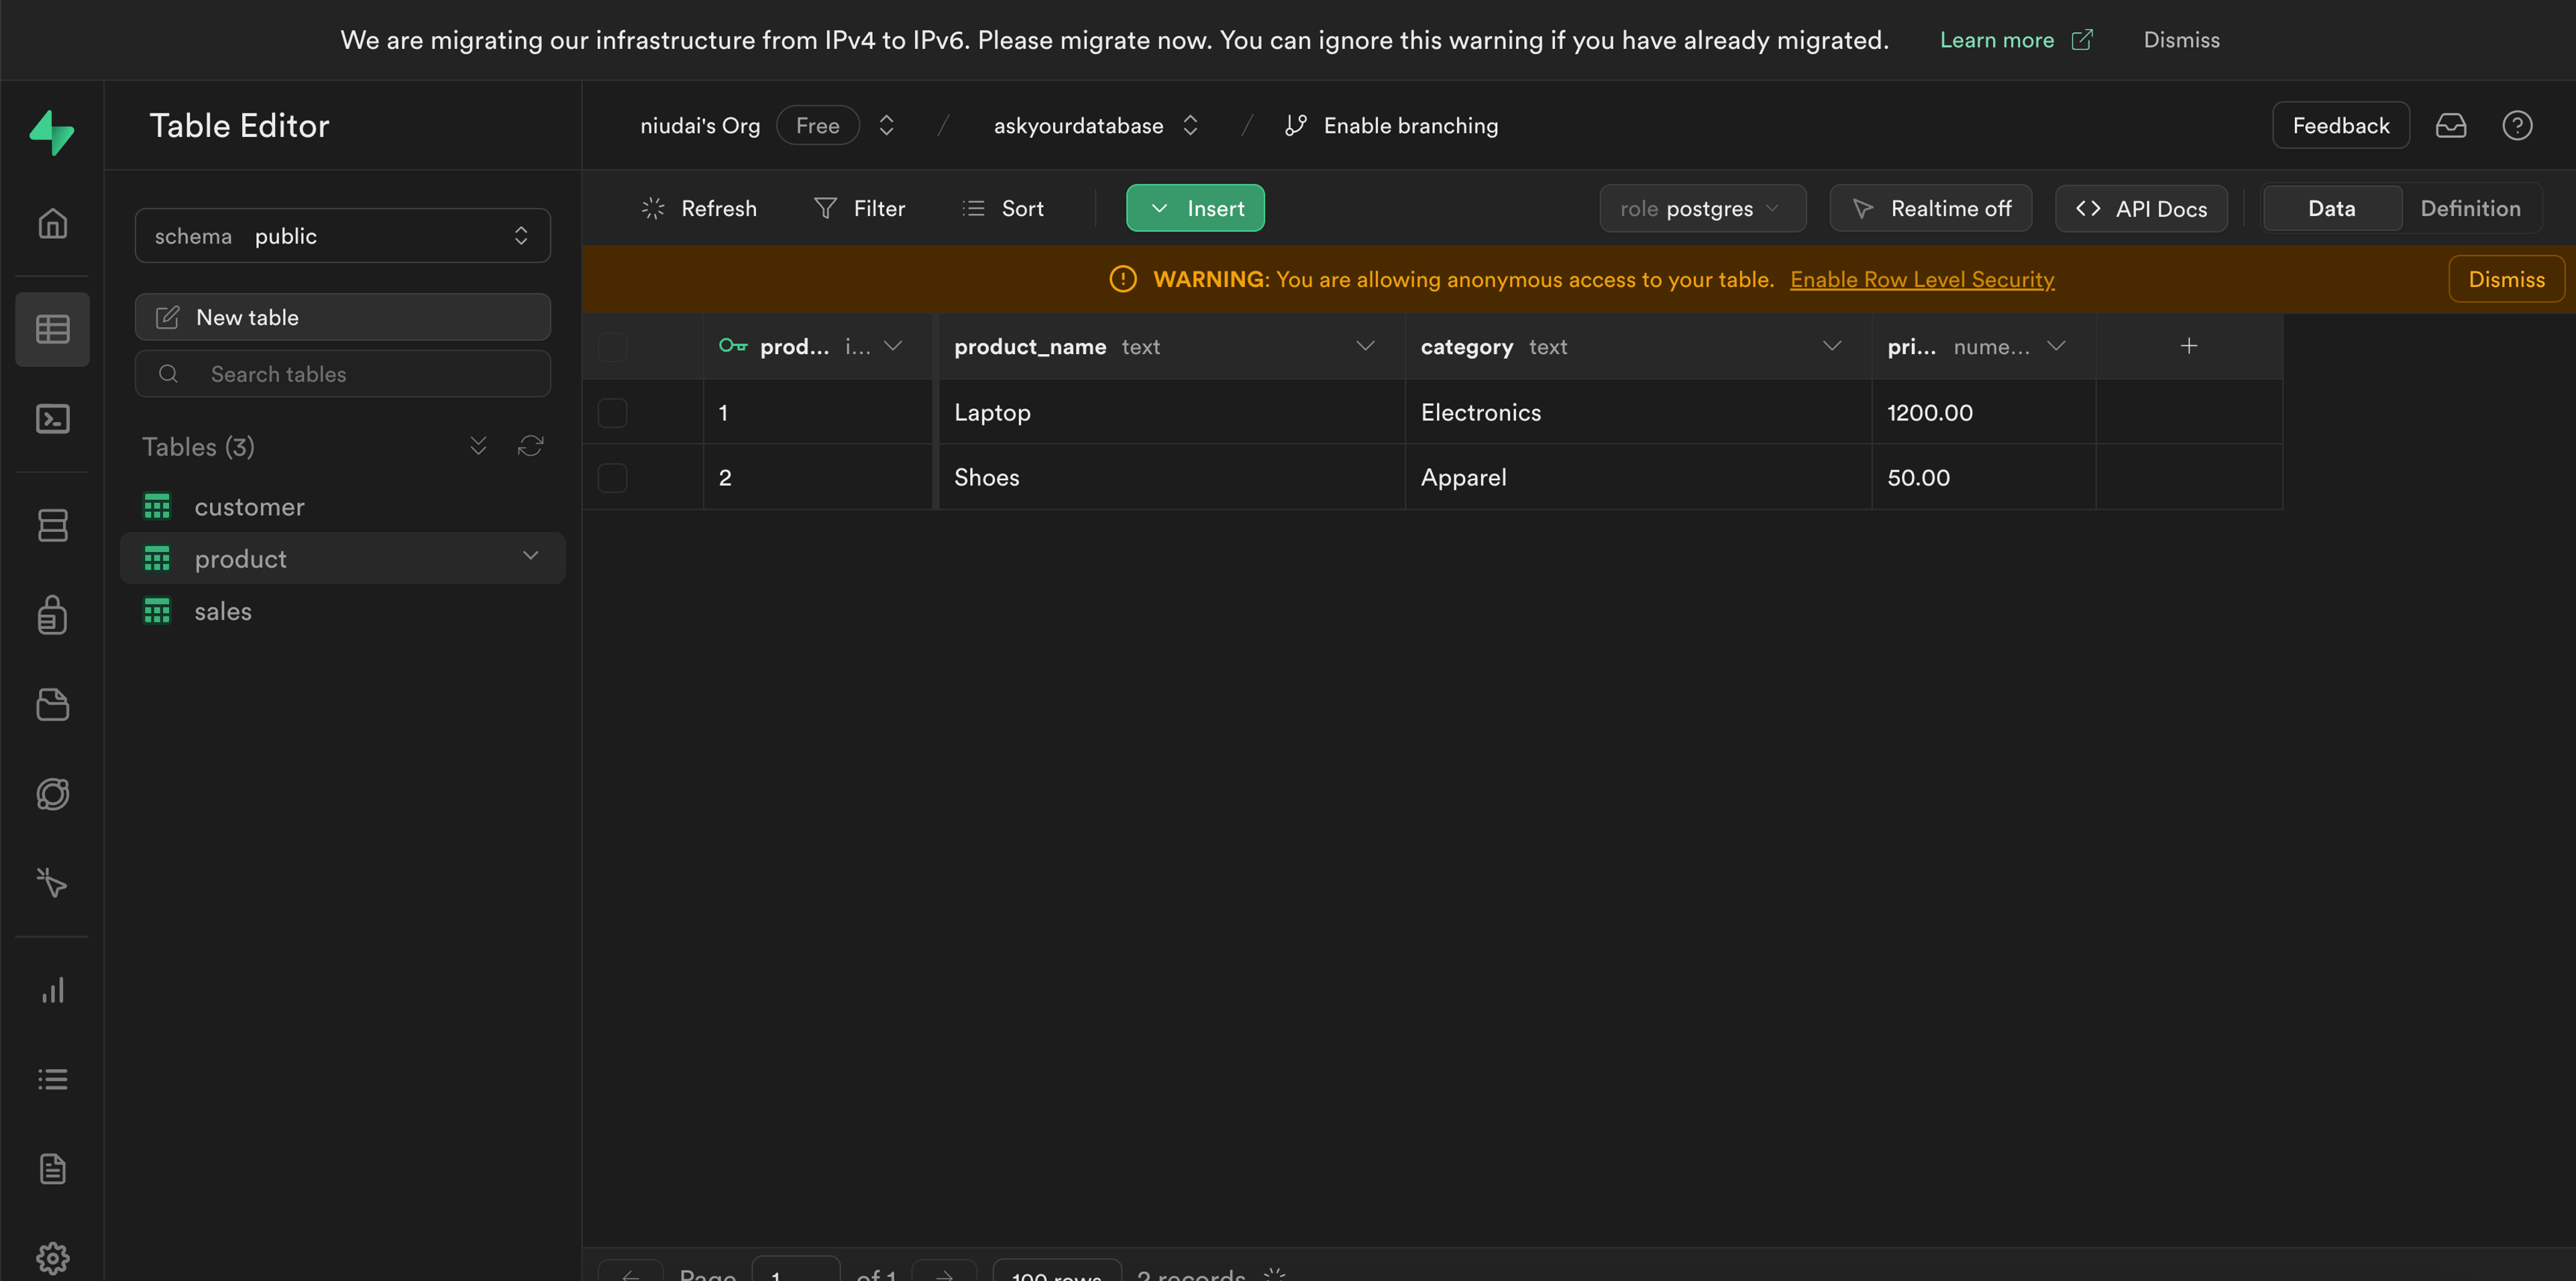The height and width of the screenshot is (1281, 2576).
Task: Open the product_name column menu chevron
Action: click(1364, 346)
